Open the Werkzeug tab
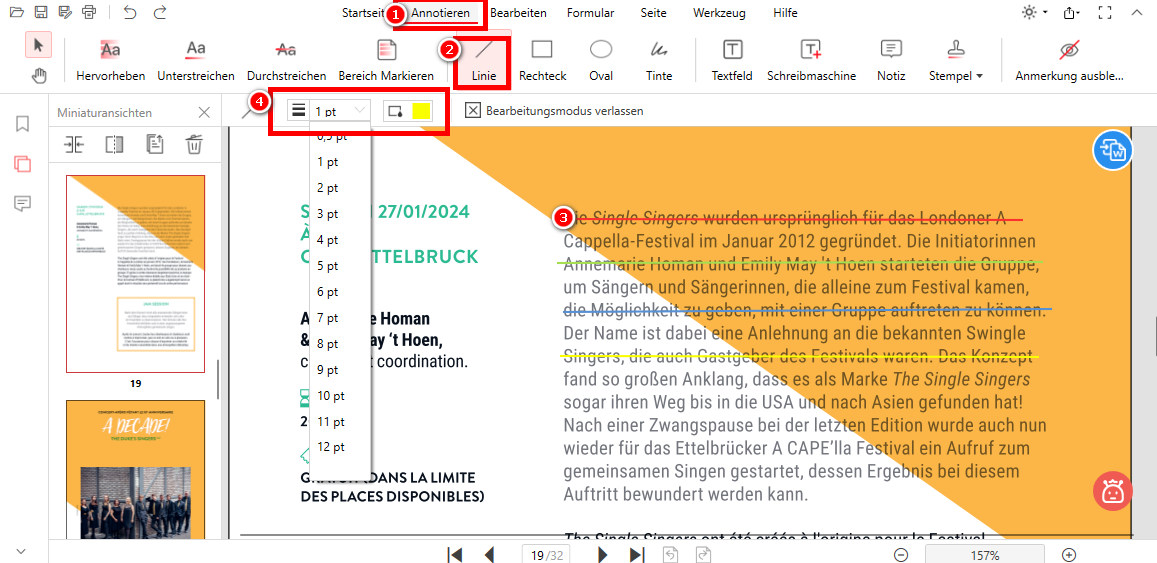The height and width of the screenshot is (563, 1157). [x=719, y=13]
